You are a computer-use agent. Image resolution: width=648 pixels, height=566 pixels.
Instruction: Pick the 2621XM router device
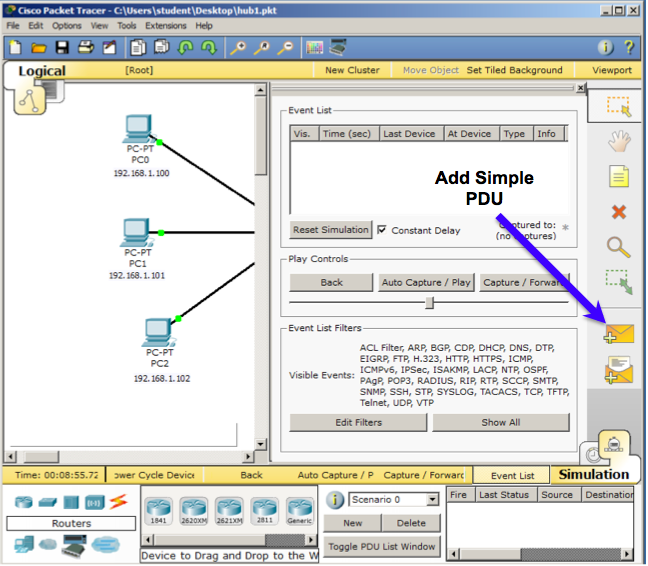[229, 511]
